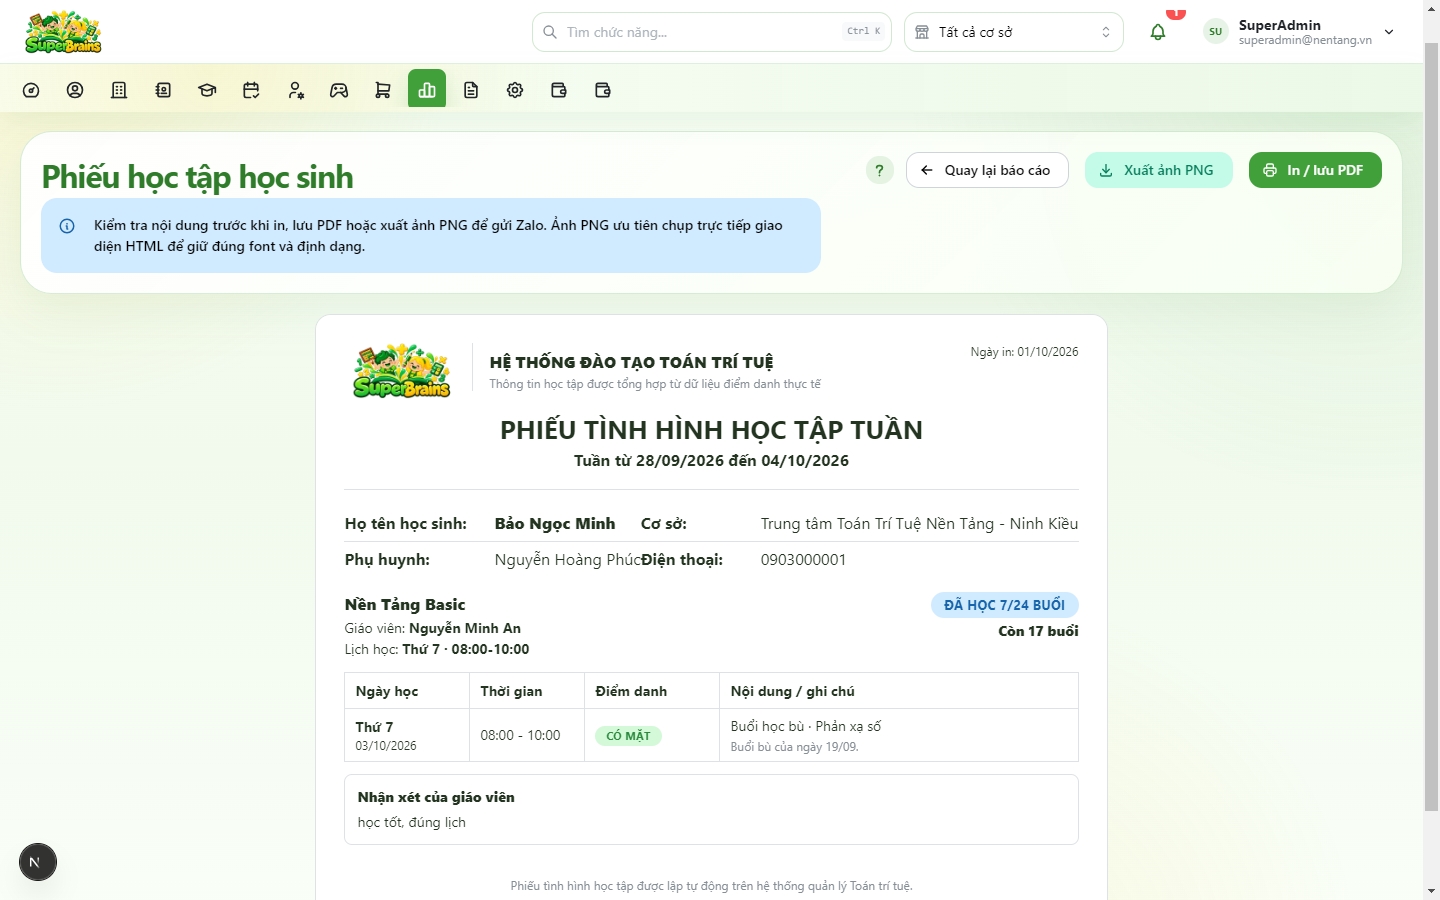
Task: Click the parent name 'Nguyễn Hoàng Phúc'
Action: (567, 560)
